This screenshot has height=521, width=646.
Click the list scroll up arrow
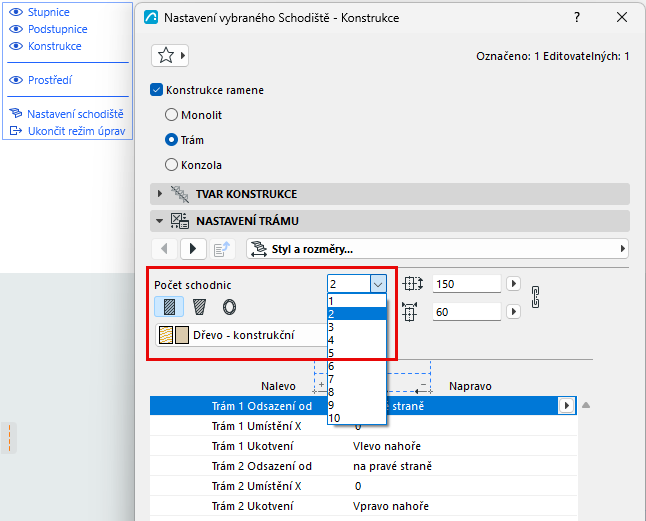pos(586,406)
